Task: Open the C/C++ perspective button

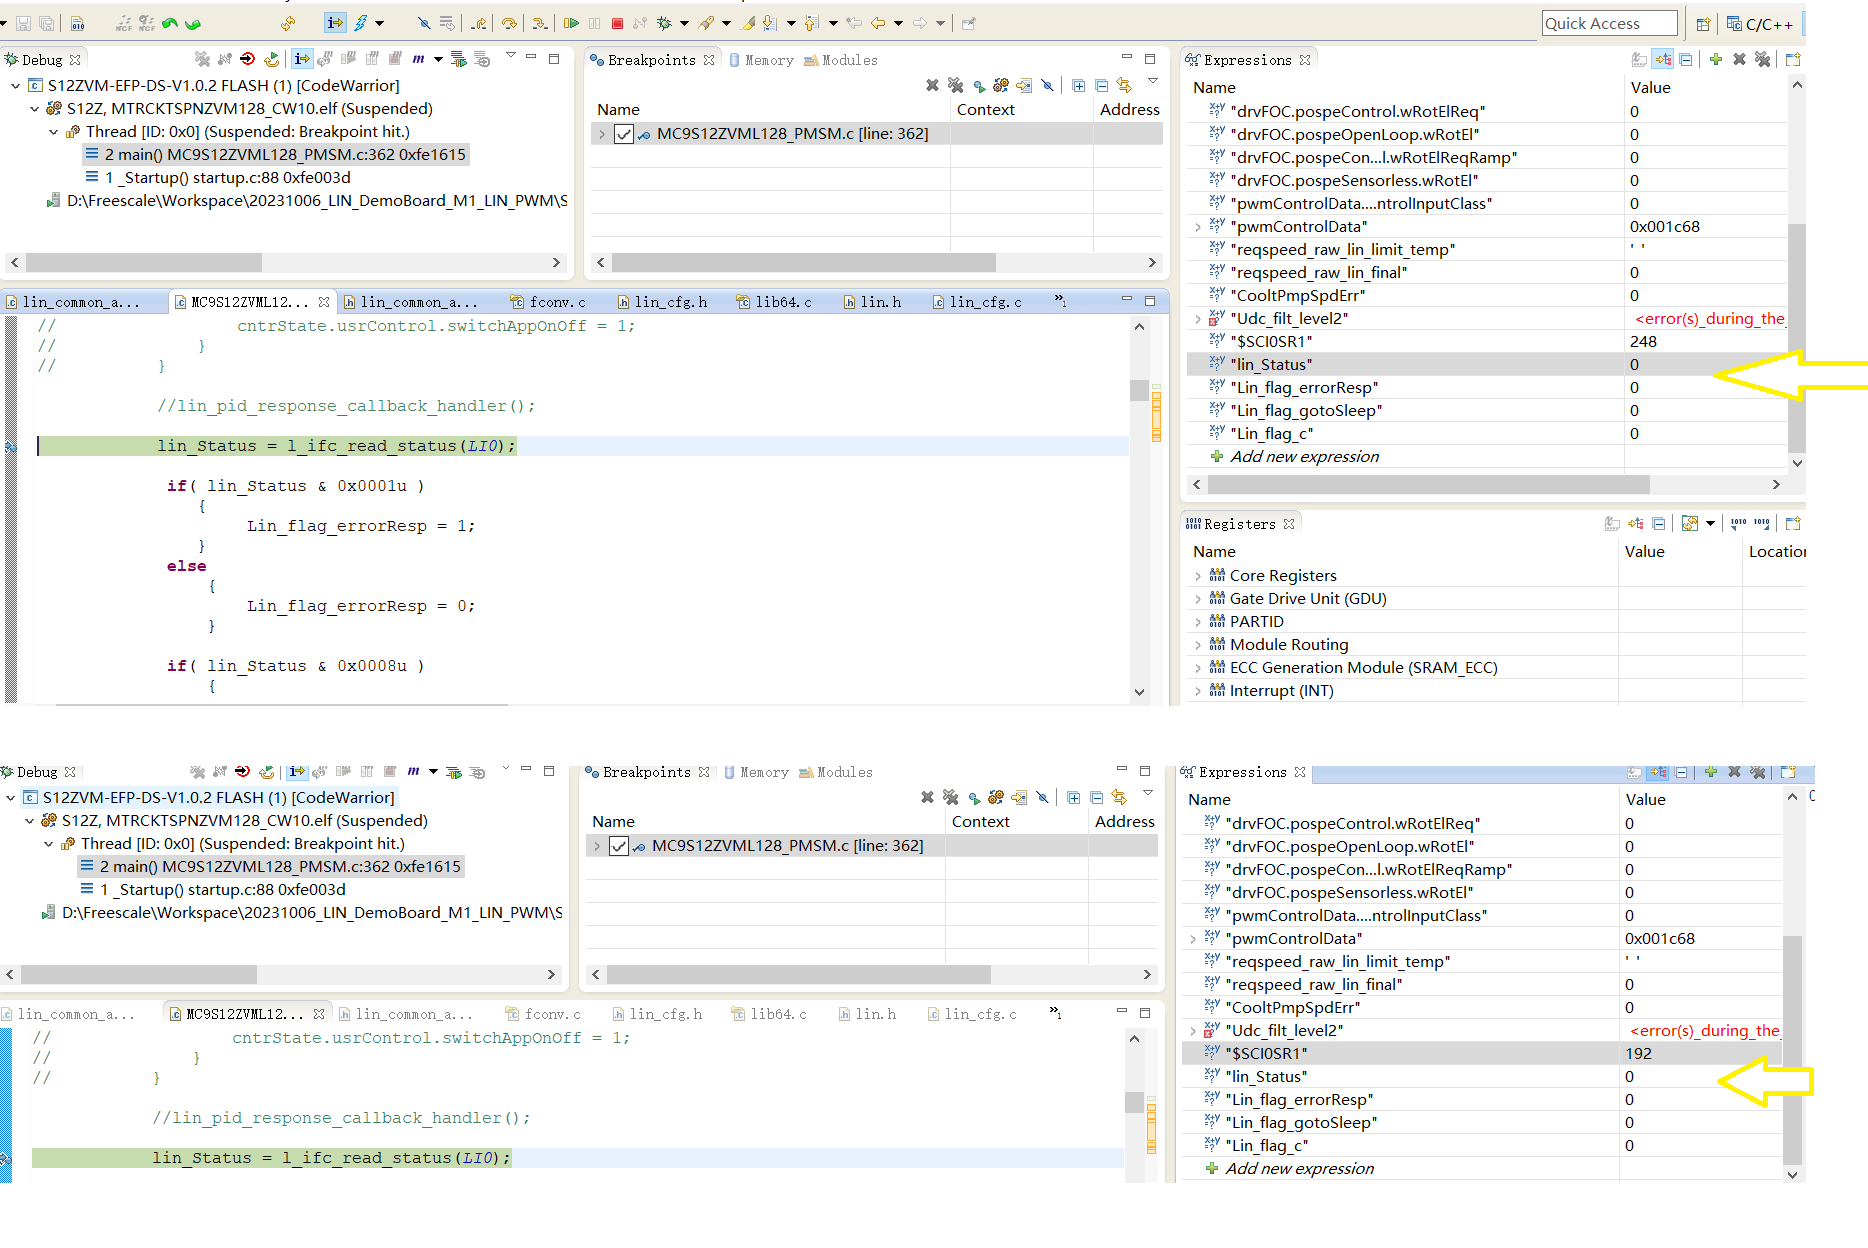Action: (1760, 23)
